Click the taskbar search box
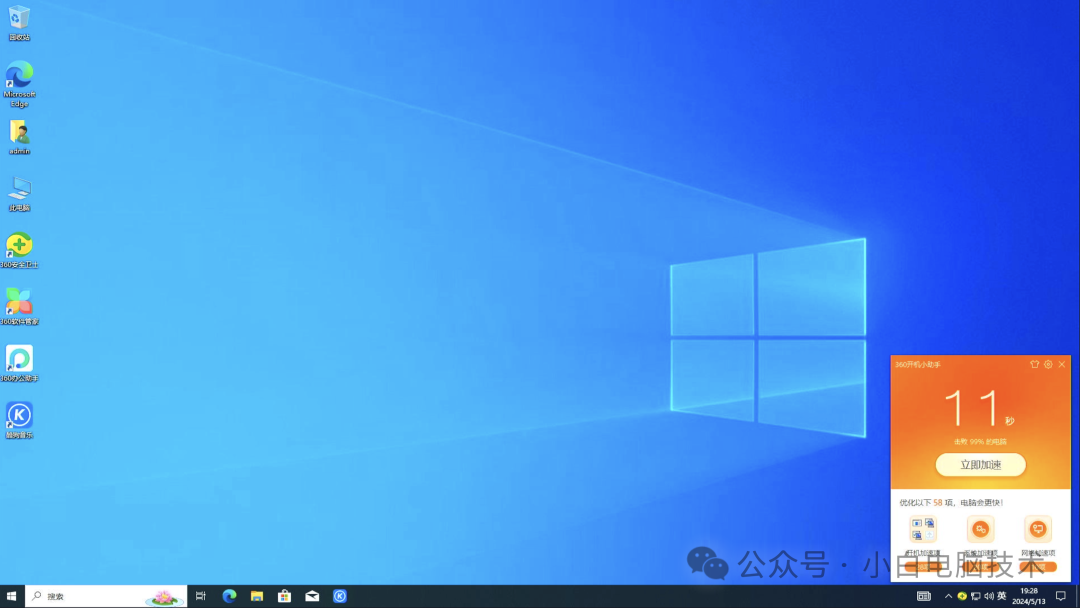Viewport: 1080px width, 608px height. [x=106, y=596]
